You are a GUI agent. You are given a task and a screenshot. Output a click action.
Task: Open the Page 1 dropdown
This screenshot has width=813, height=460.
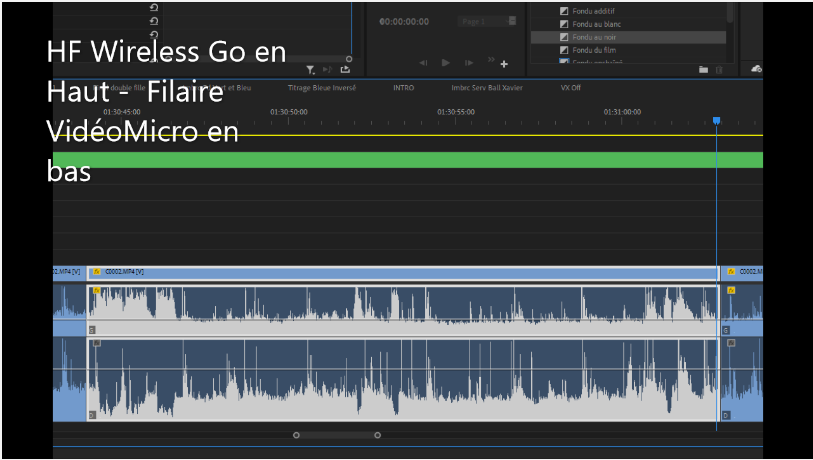tap(487, 21)
